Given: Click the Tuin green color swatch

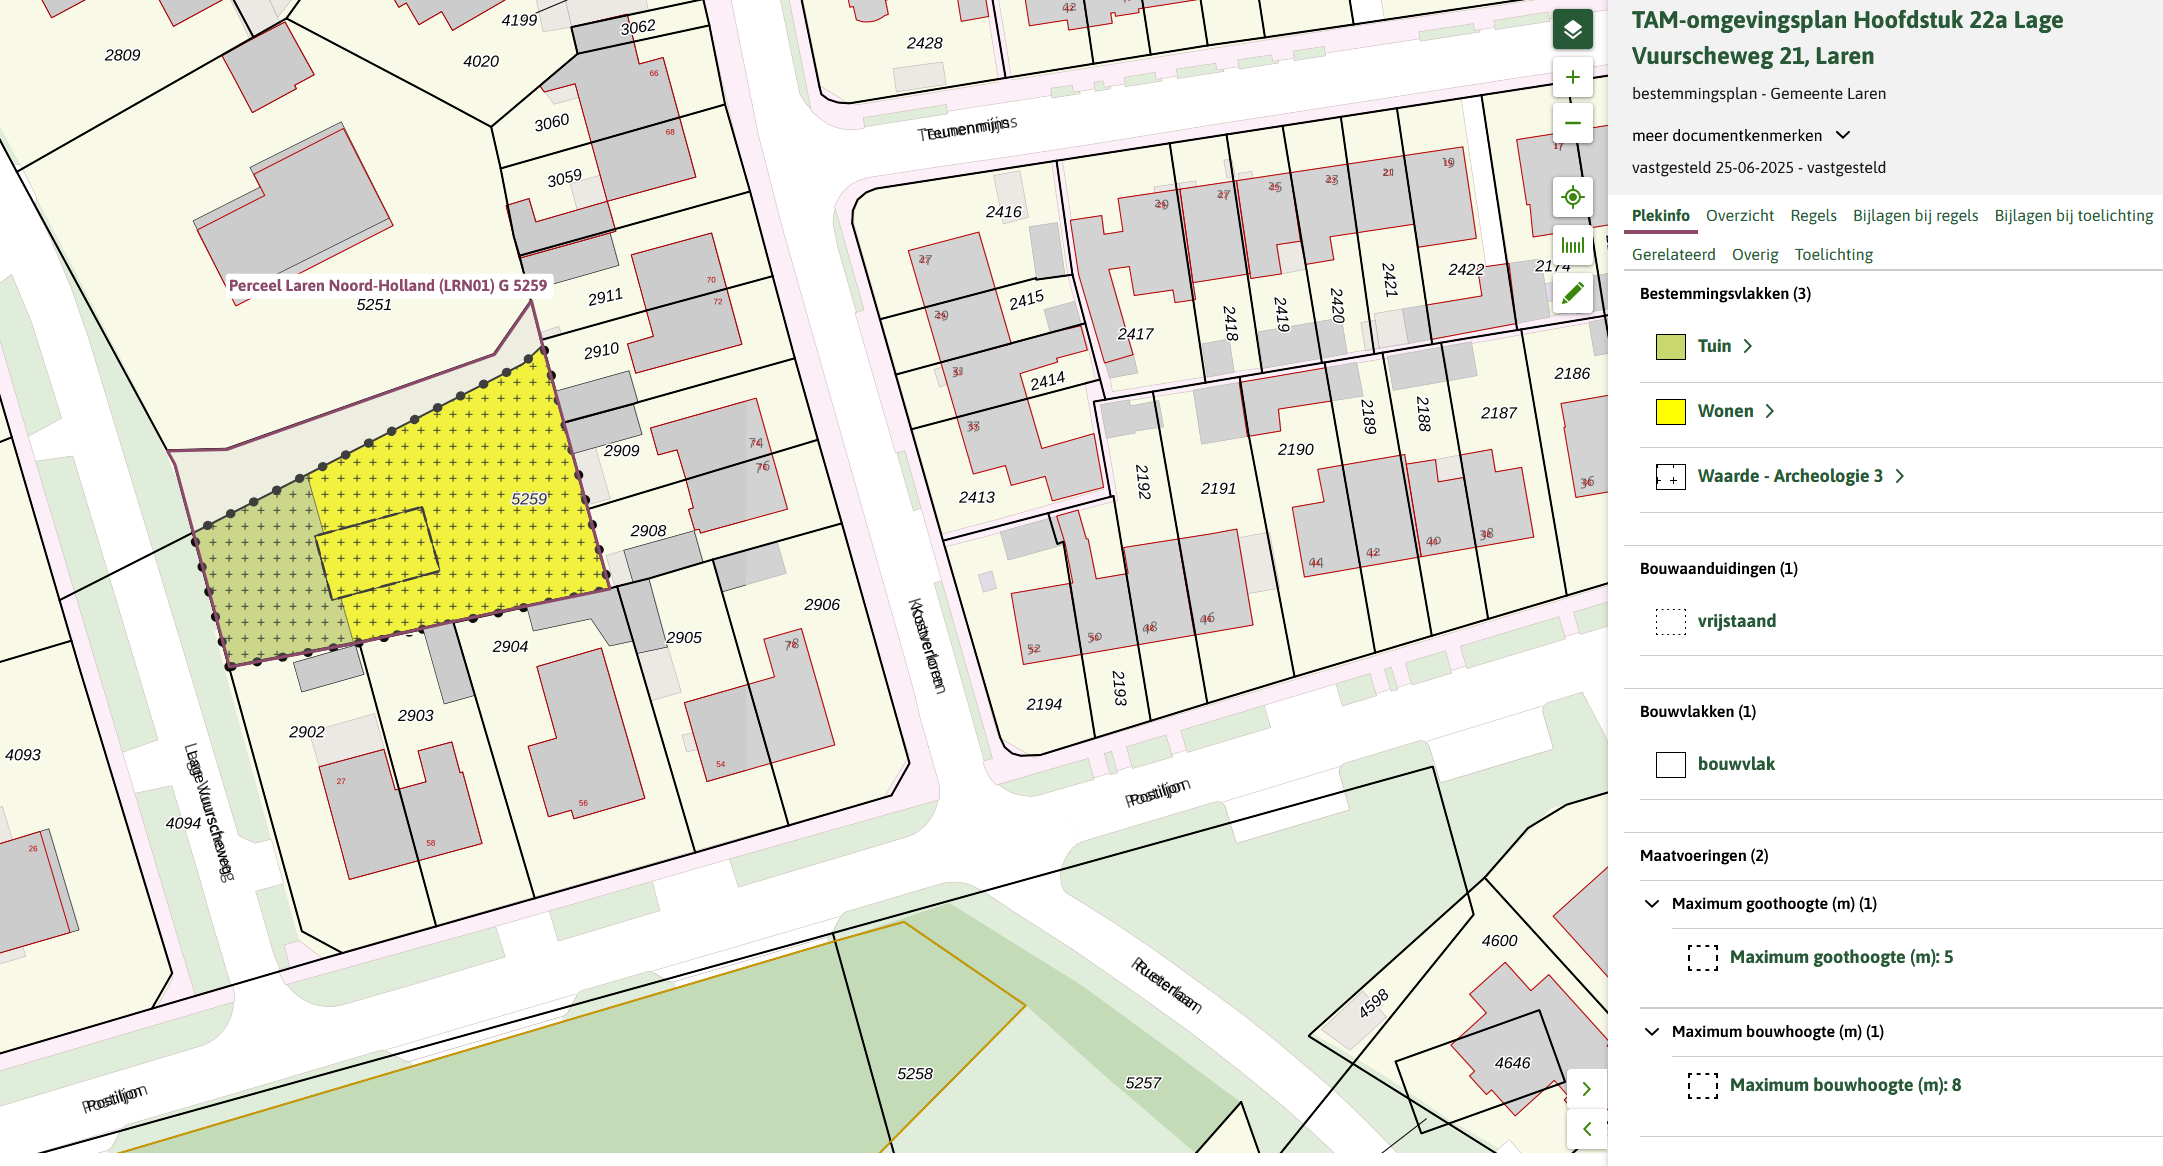Looking at the screenshot, I should [1670, 347].
